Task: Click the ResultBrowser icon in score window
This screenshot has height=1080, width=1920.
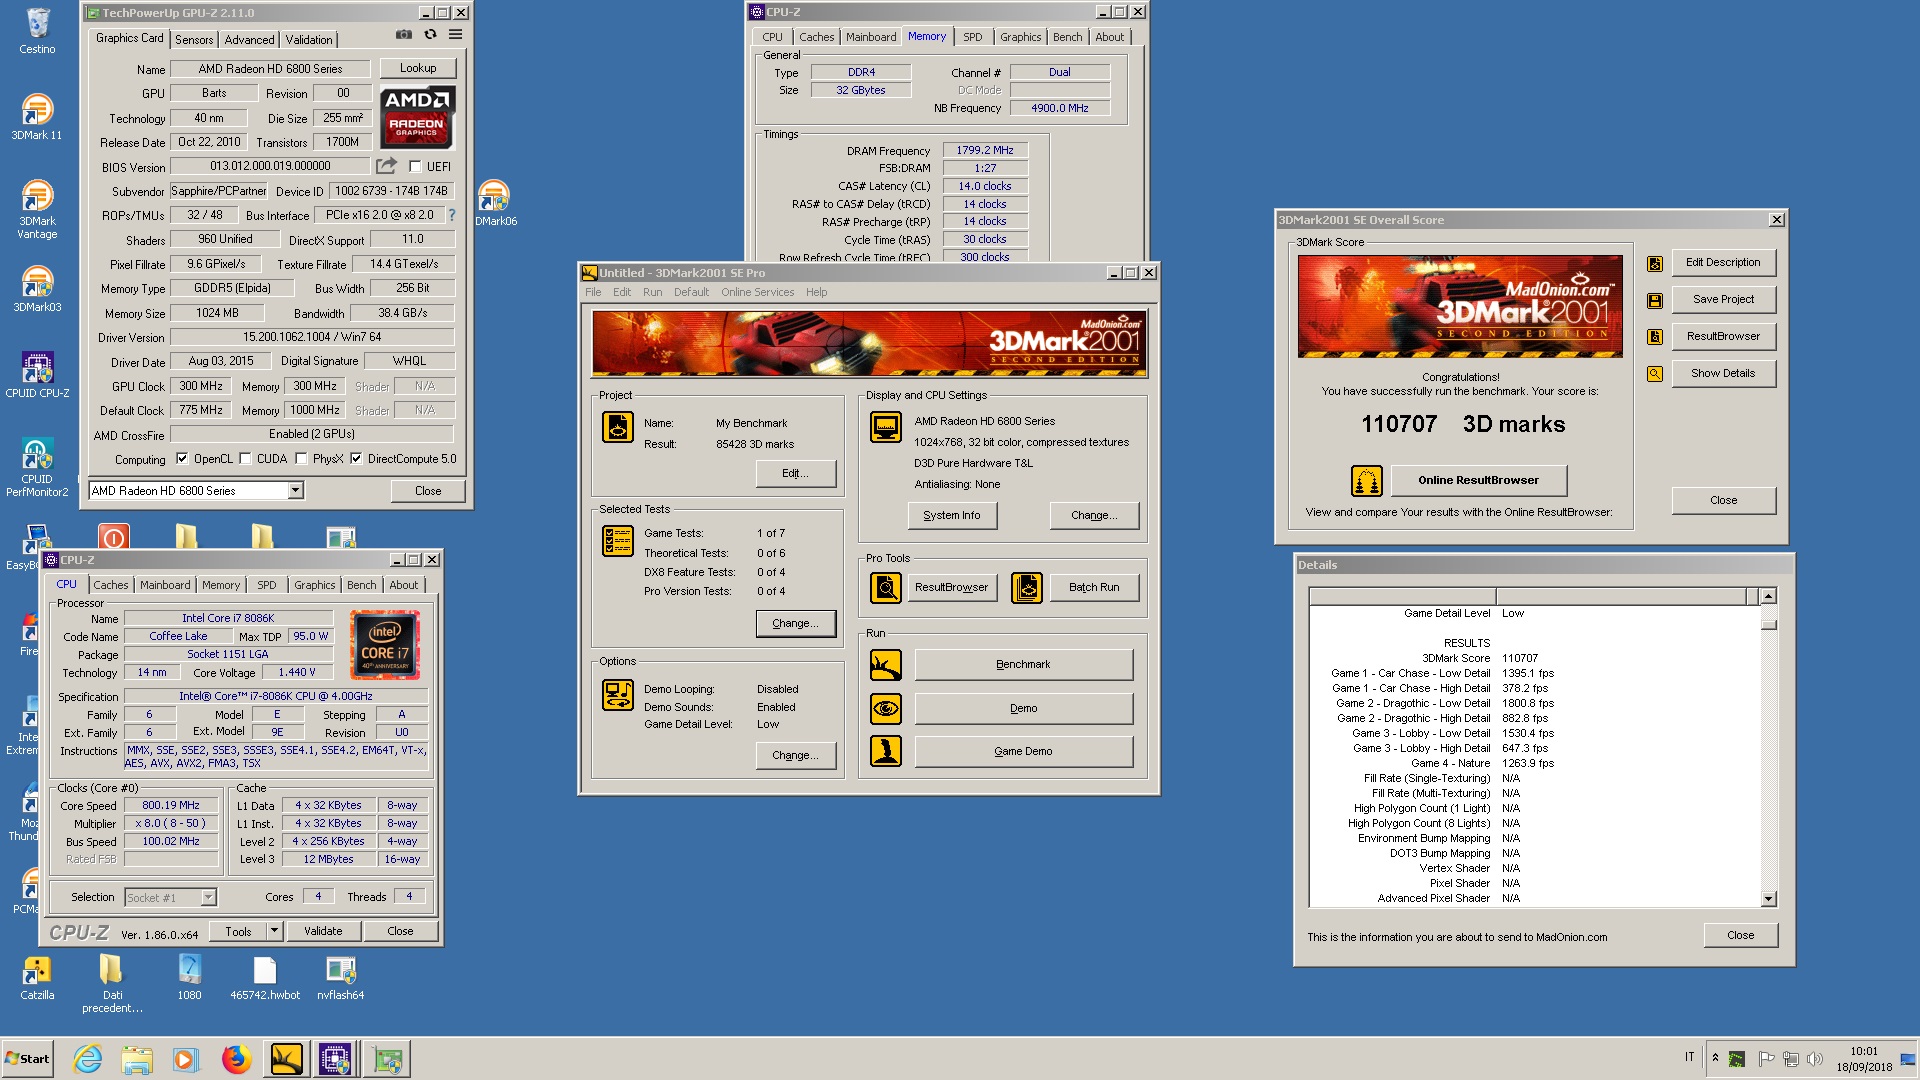Action: [x=1655, y=337]
